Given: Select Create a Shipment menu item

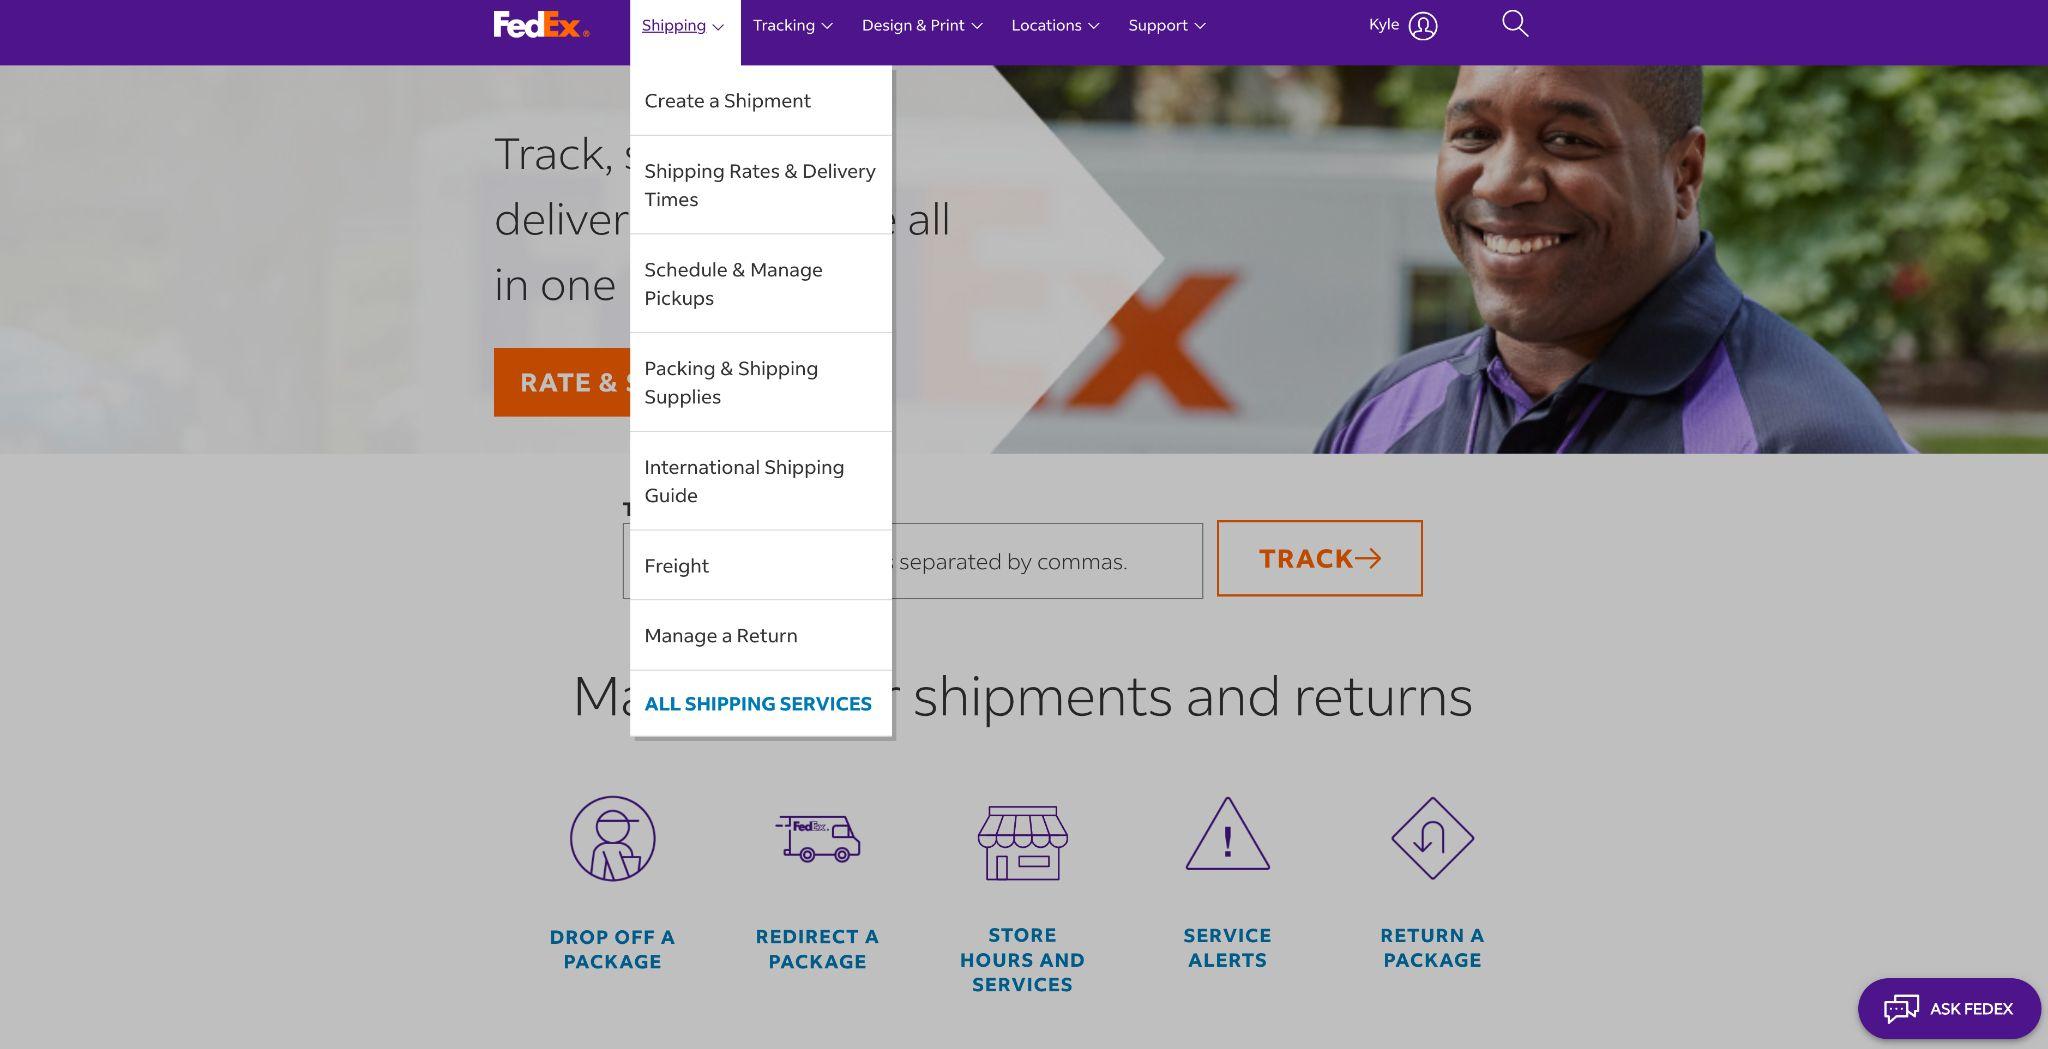Looking at the screenshot, I should point(761,101).
